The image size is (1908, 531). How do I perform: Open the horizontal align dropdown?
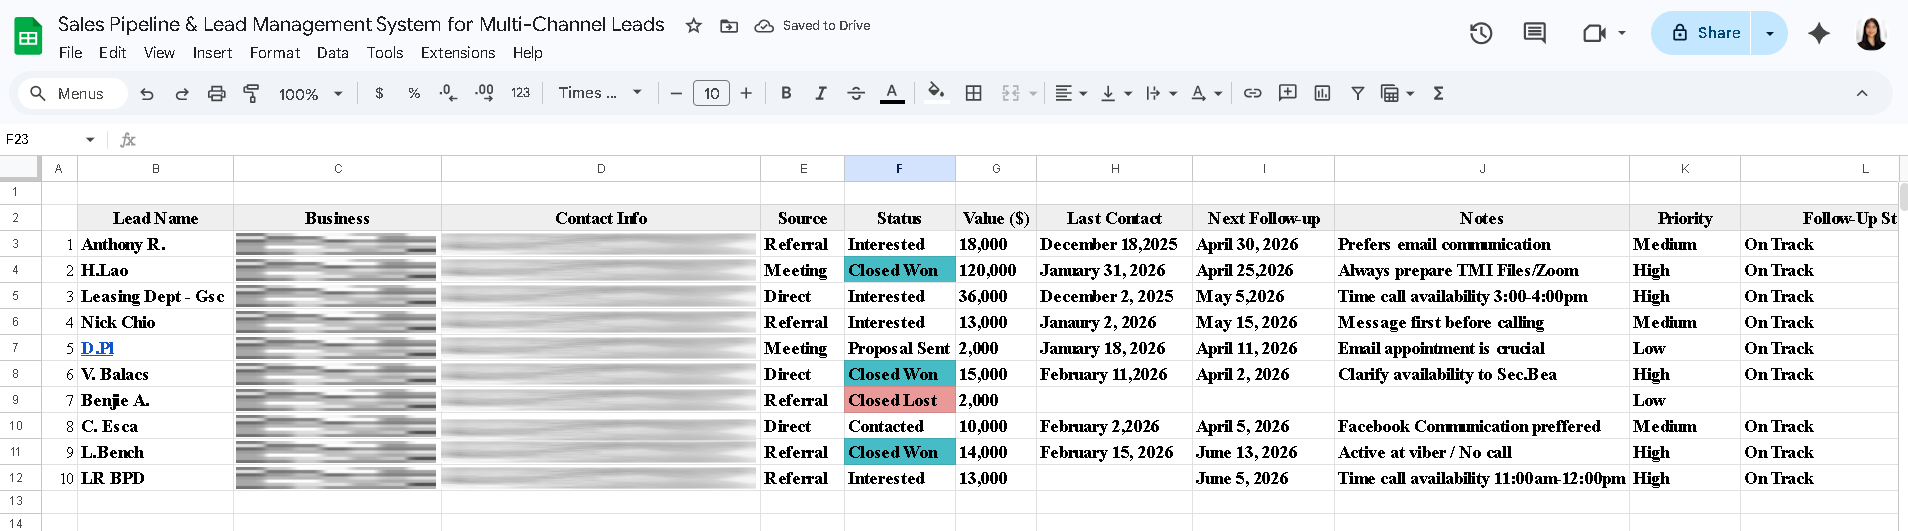pos(1071,93)
